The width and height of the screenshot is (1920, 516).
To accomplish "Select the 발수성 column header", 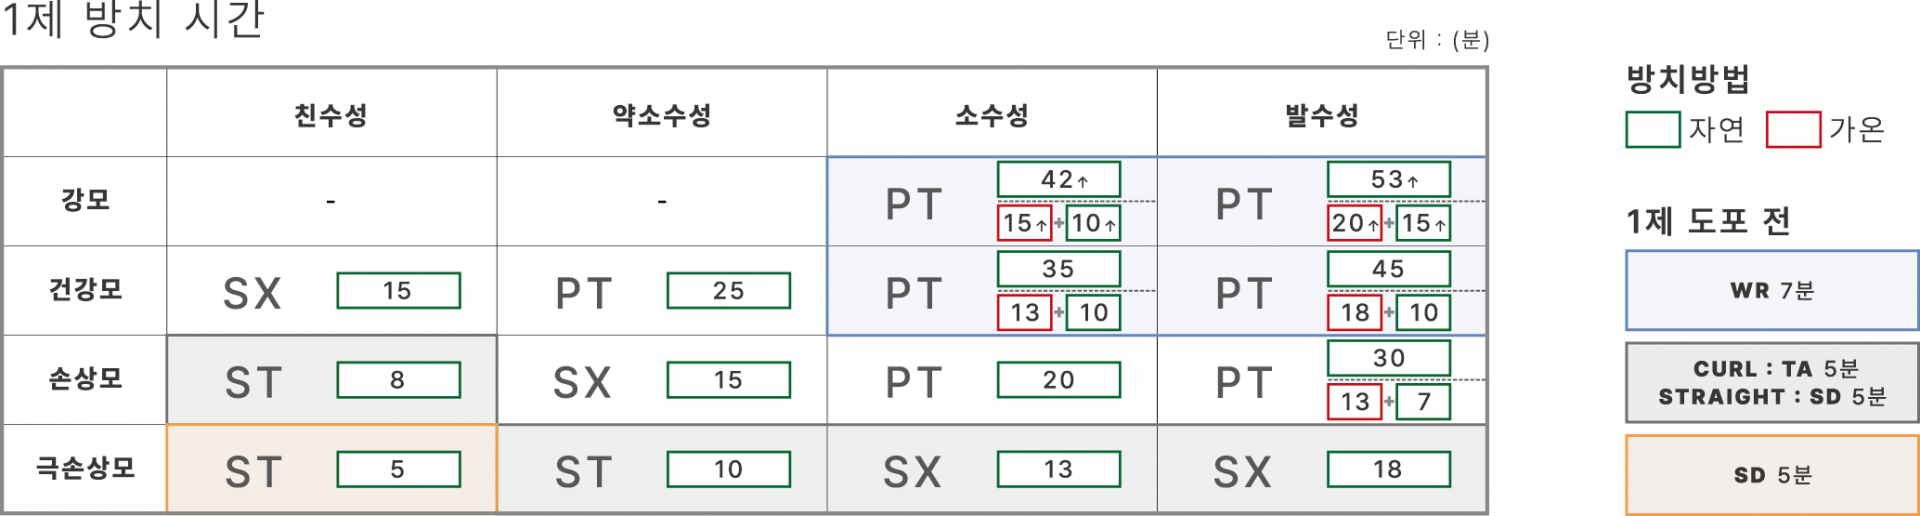I will pyautogui.click(x=1321, y=115).
